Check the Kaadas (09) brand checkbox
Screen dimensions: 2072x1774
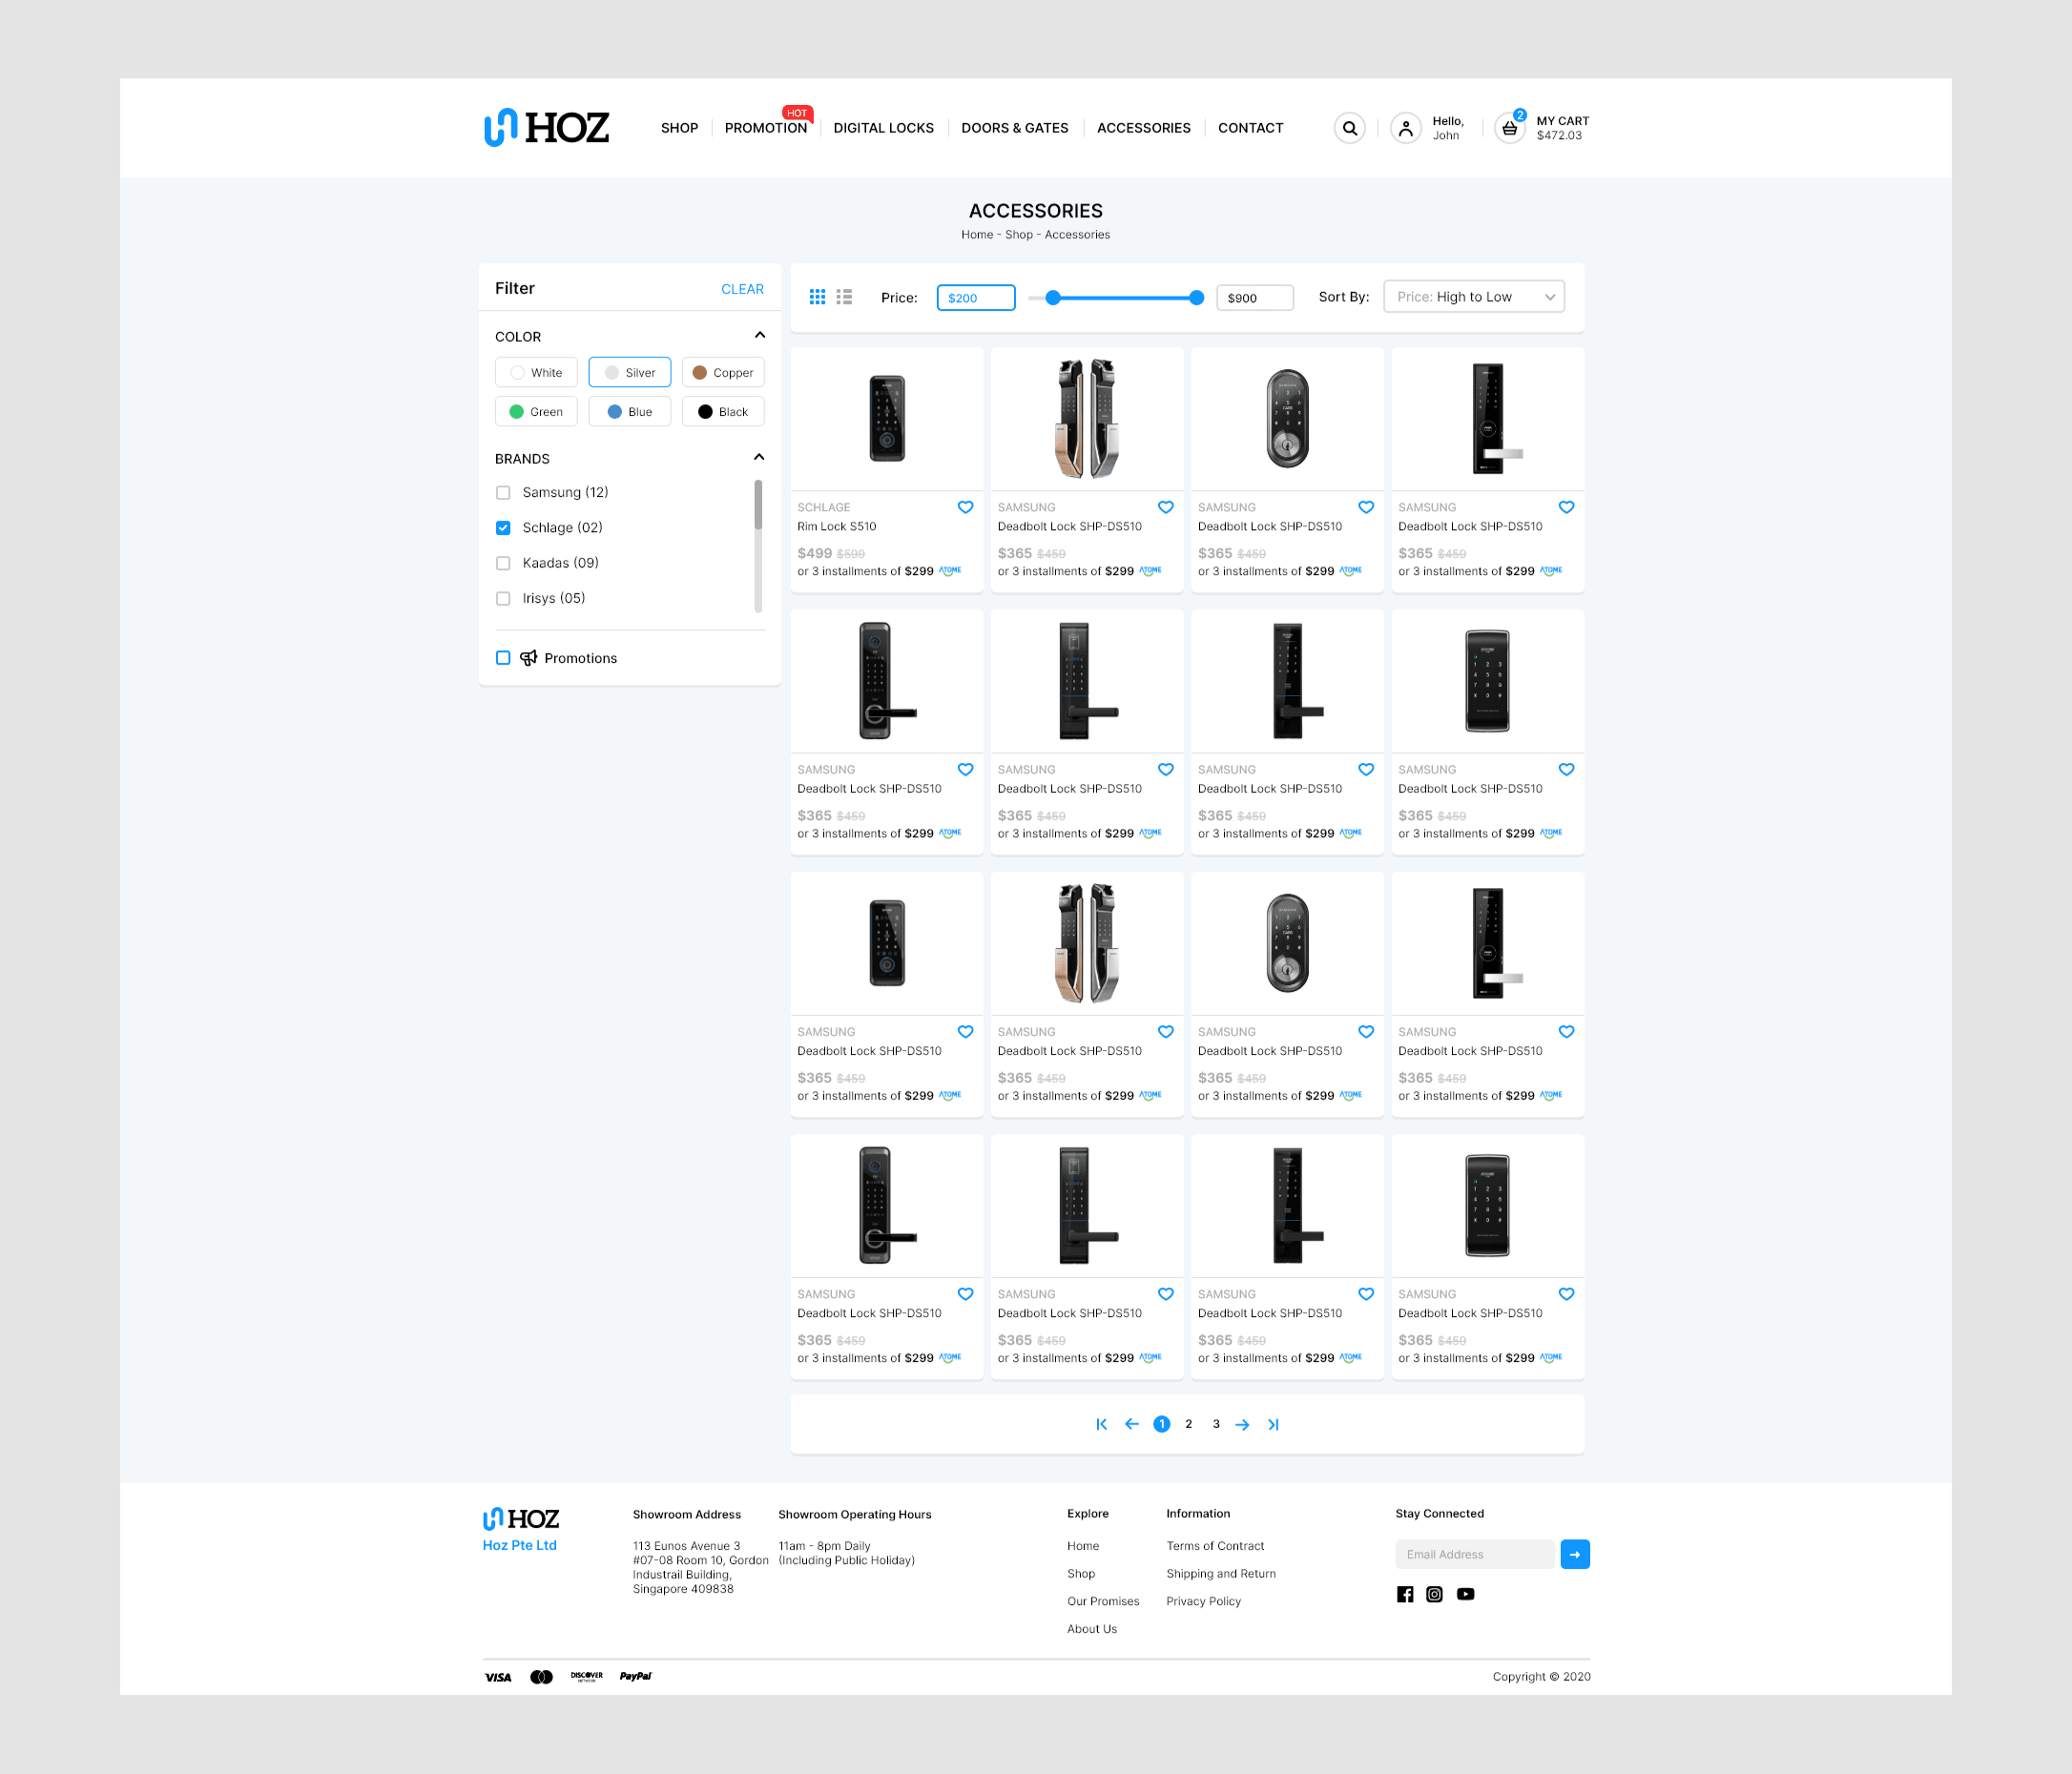click(x=503, y=563)
